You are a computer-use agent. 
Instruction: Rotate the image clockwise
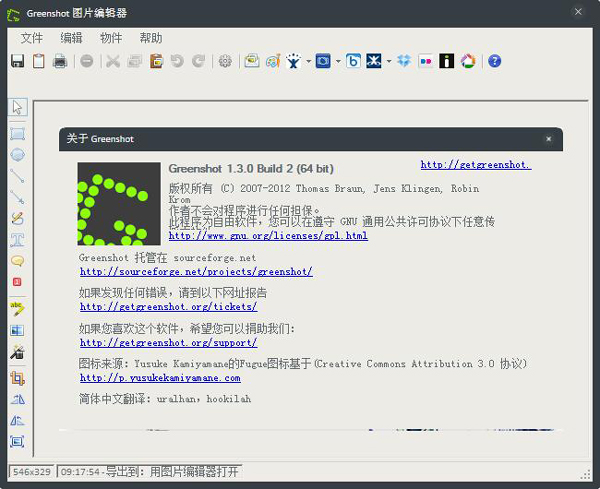point(18,399)
